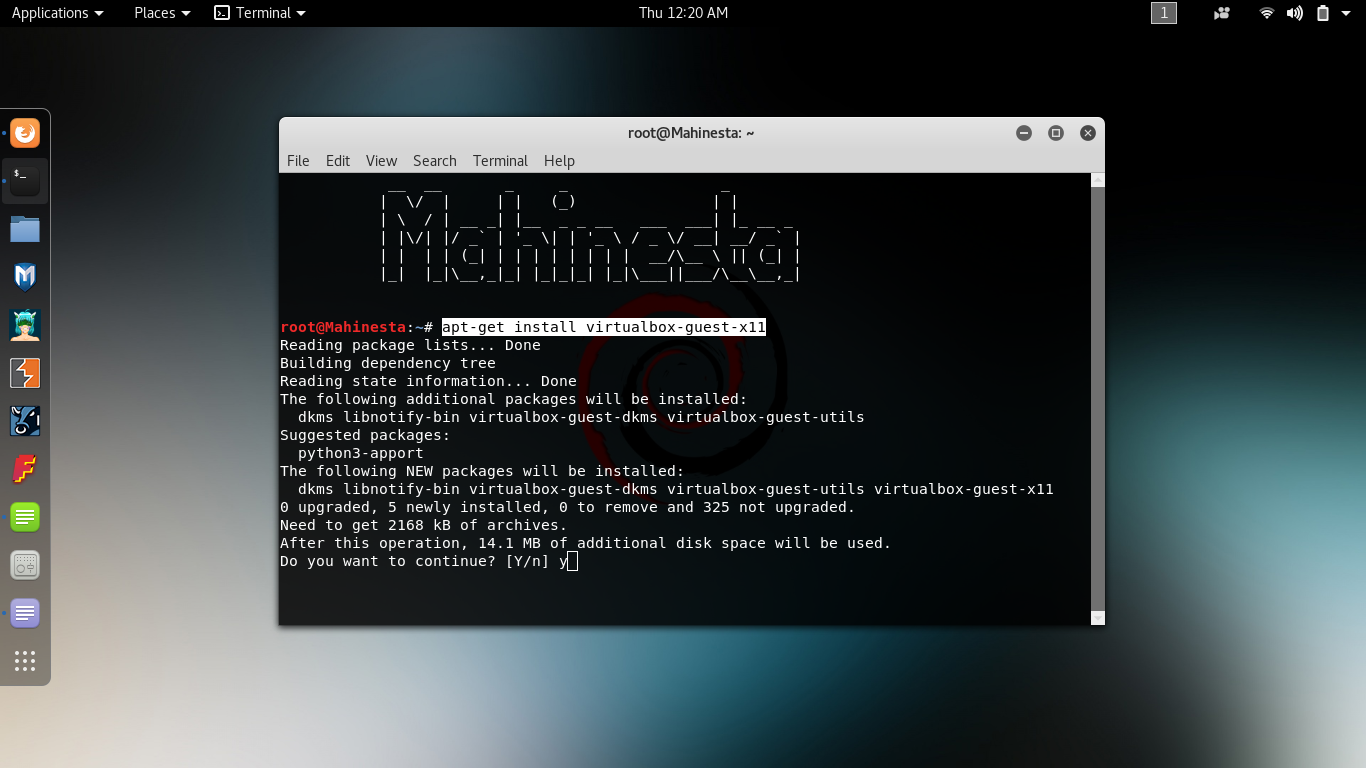Launch Armitage from the dock
Screen dimensions: 1366x768
click(25, 325)
